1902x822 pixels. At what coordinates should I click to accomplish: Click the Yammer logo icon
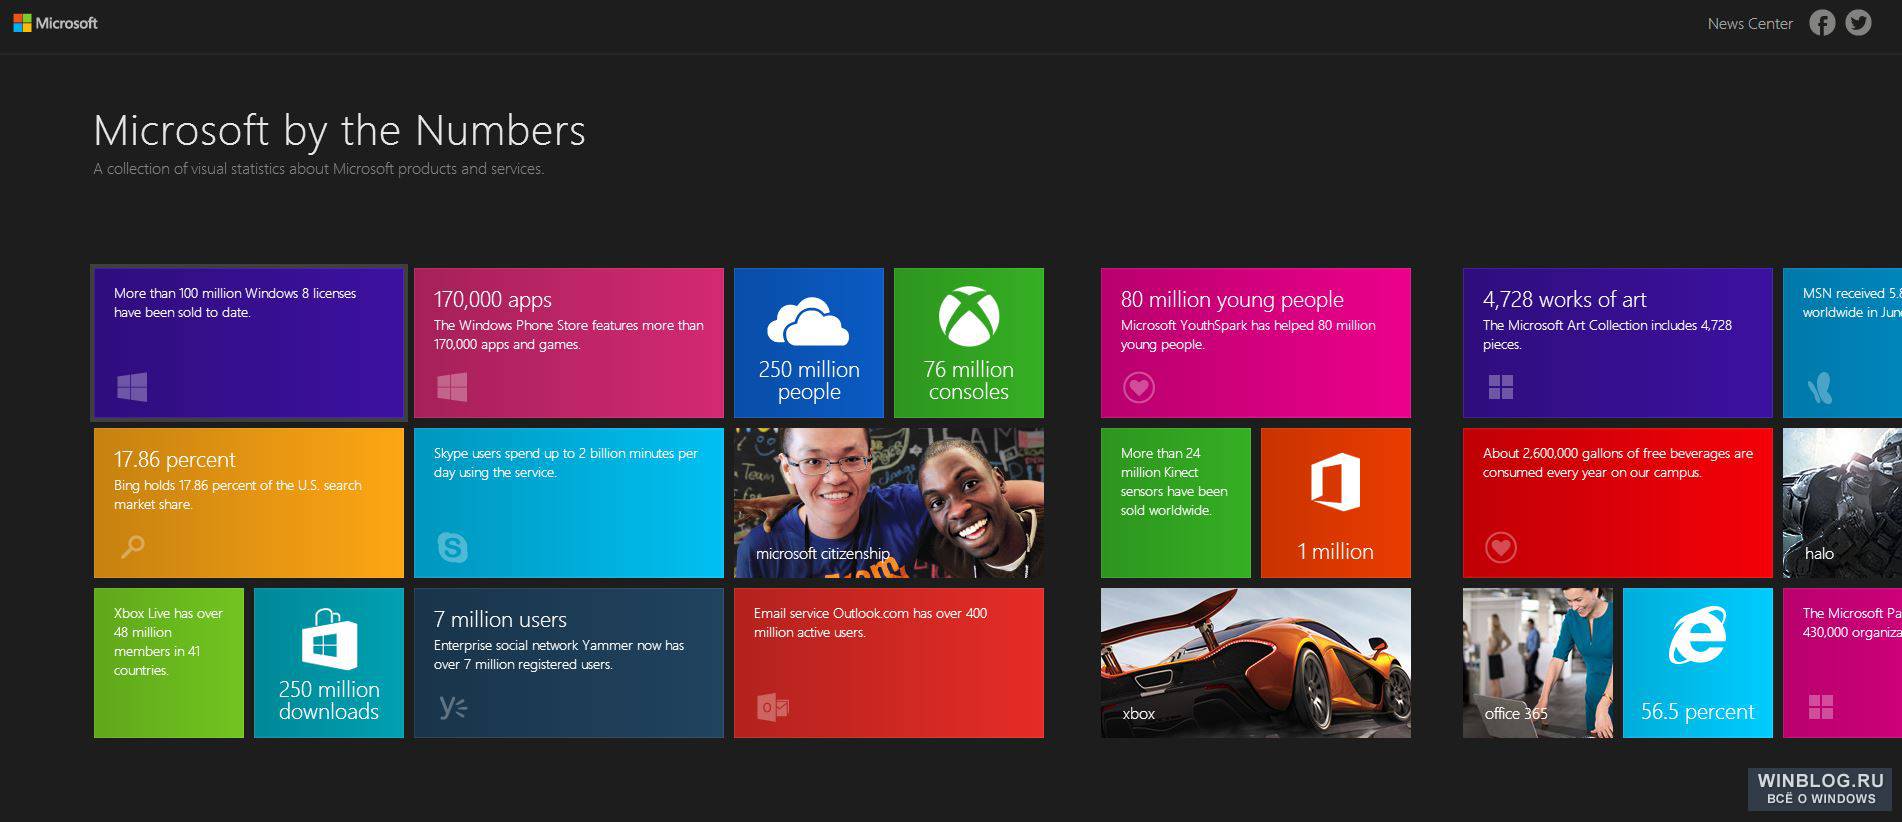tap(452, 707)
